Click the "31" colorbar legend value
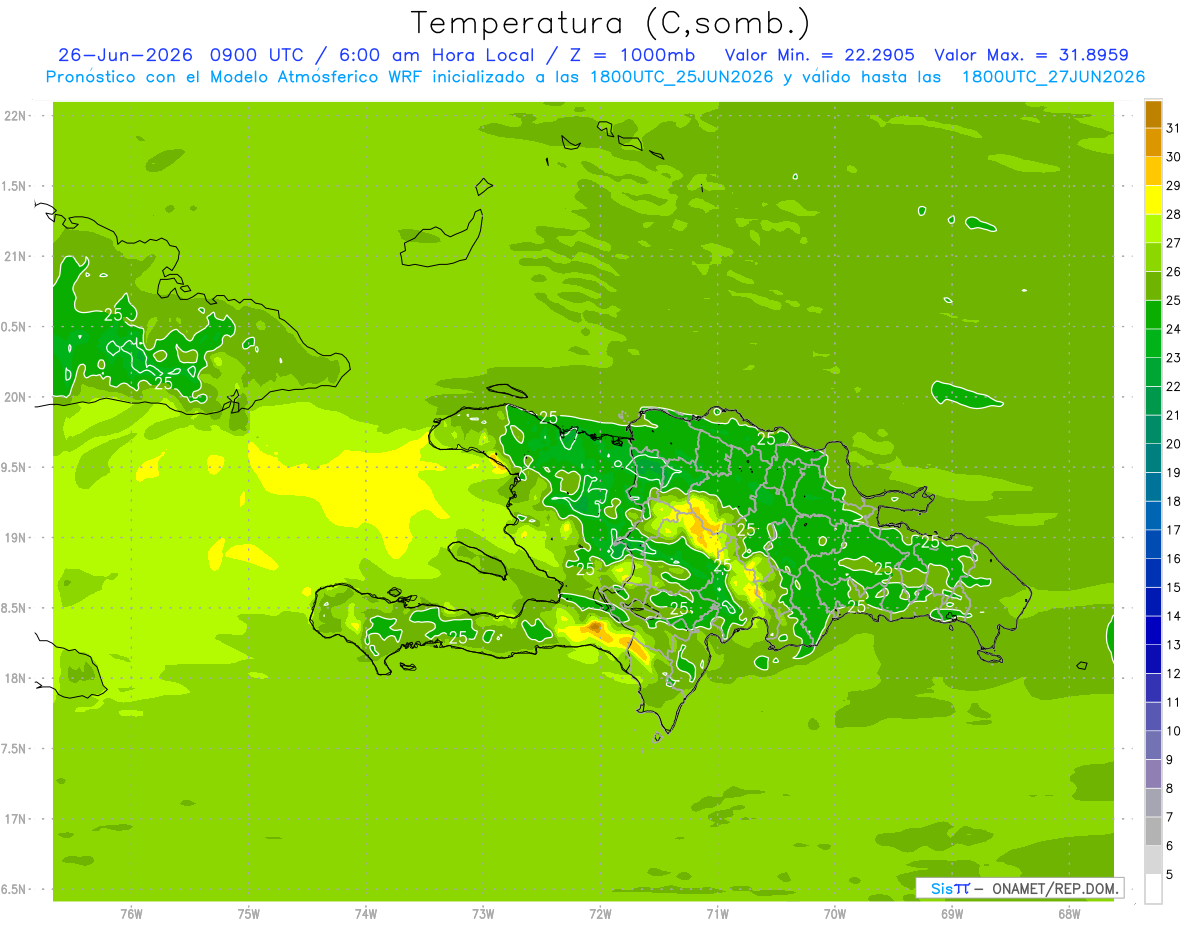Image resolution: width=1200 pixels, height=927 pixels. [1173, 128]
